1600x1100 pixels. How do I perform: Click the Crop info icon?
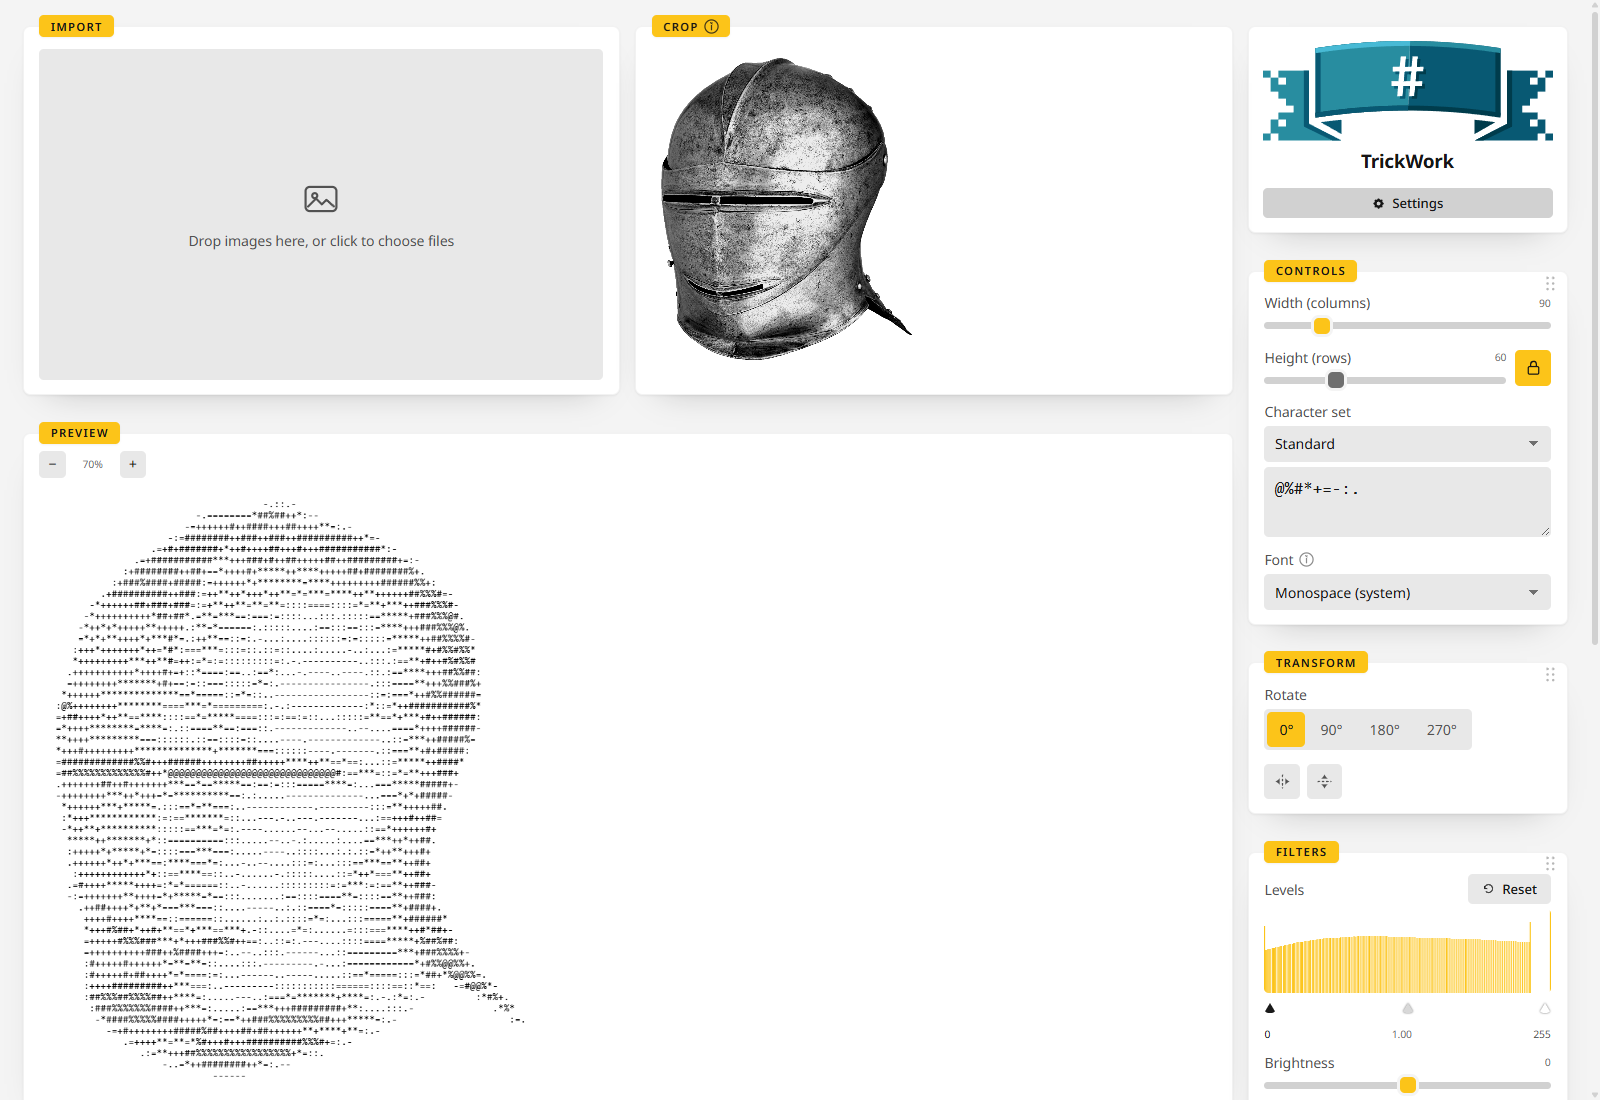(x=711, y=27)
